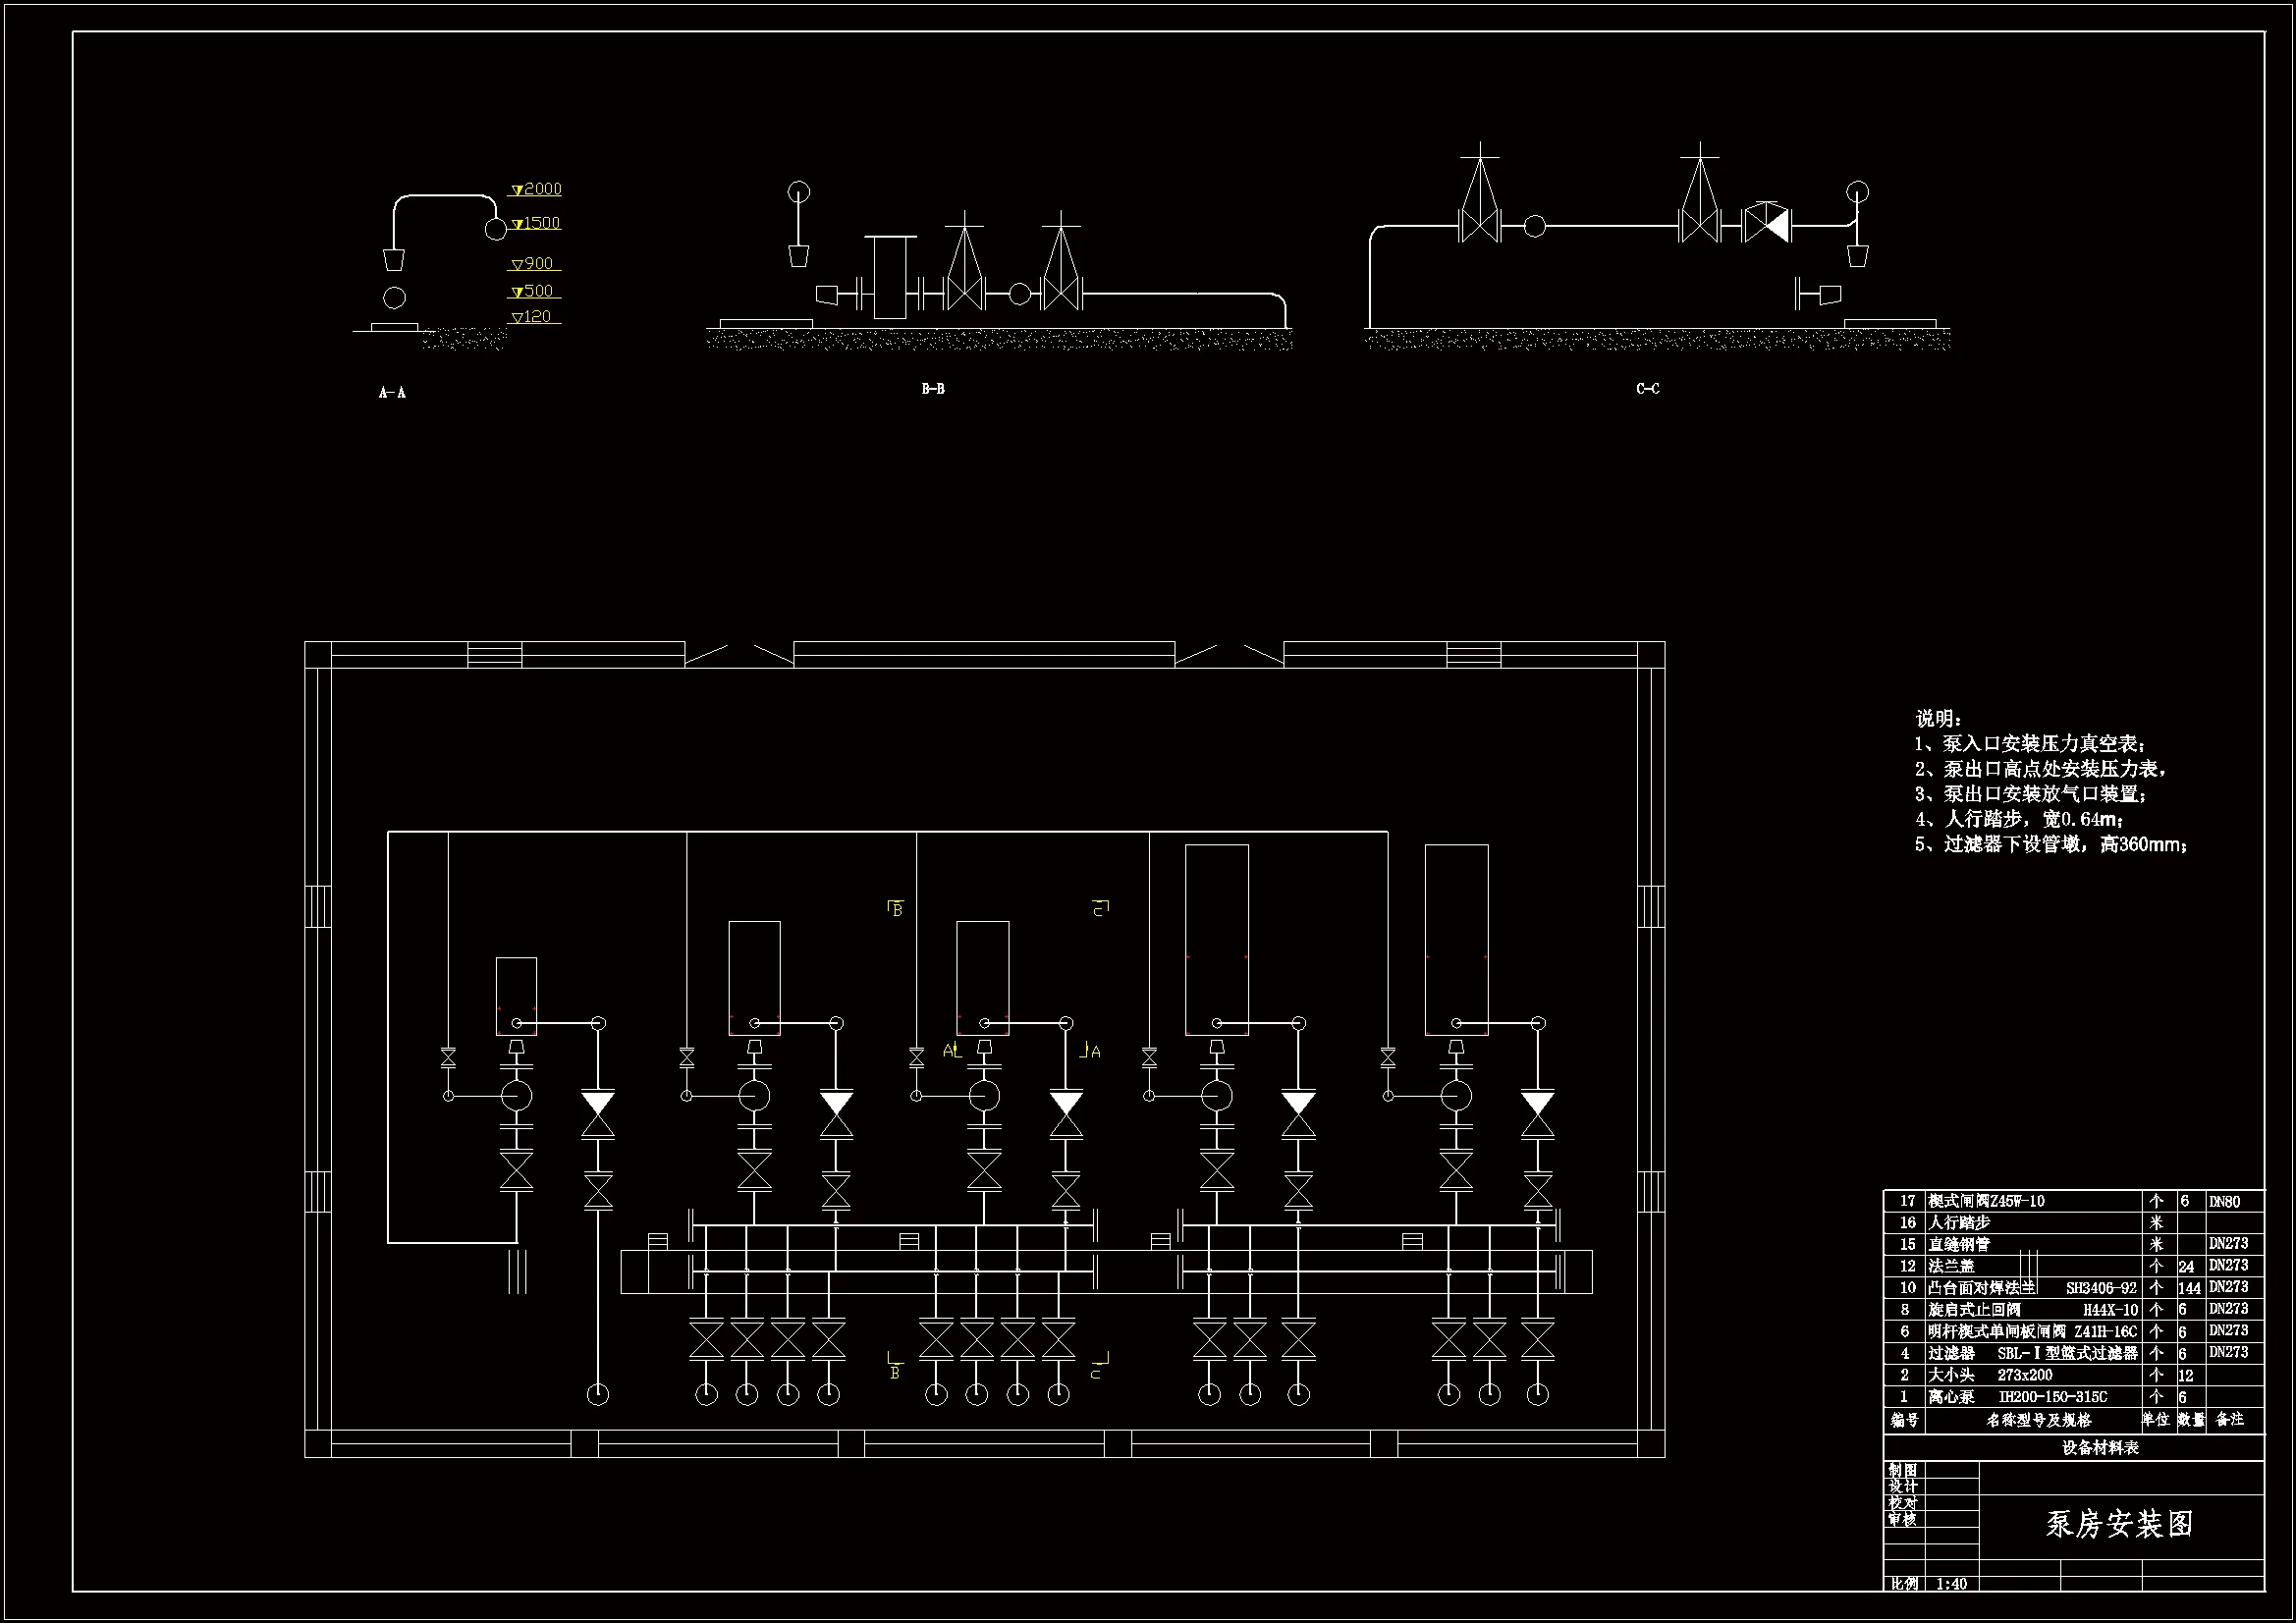The height and width of the screenshot is (1623, 2296).
Task: Click the yellow 900 elevation marker
Action: click(x=533, y=264)
